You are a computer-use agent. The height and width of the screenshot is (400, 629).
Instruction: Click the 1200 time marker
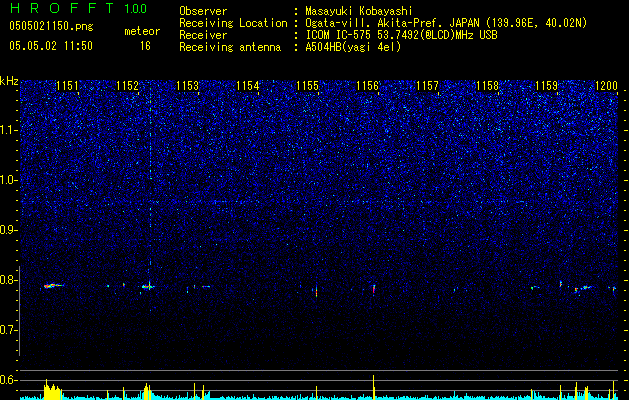(x=607, y=86)
